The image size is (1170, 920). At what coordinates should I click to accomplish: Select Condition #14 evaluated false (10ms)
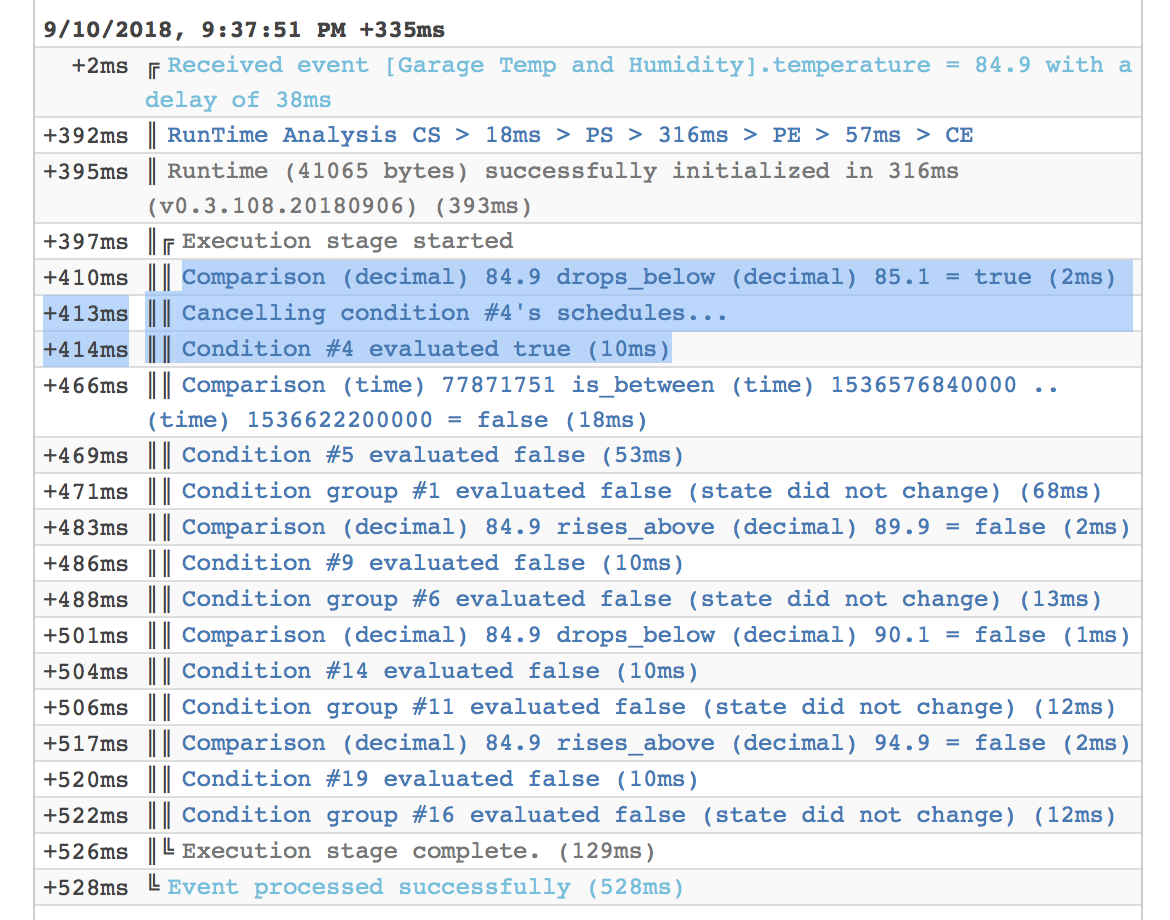click(x=440, y=671)
